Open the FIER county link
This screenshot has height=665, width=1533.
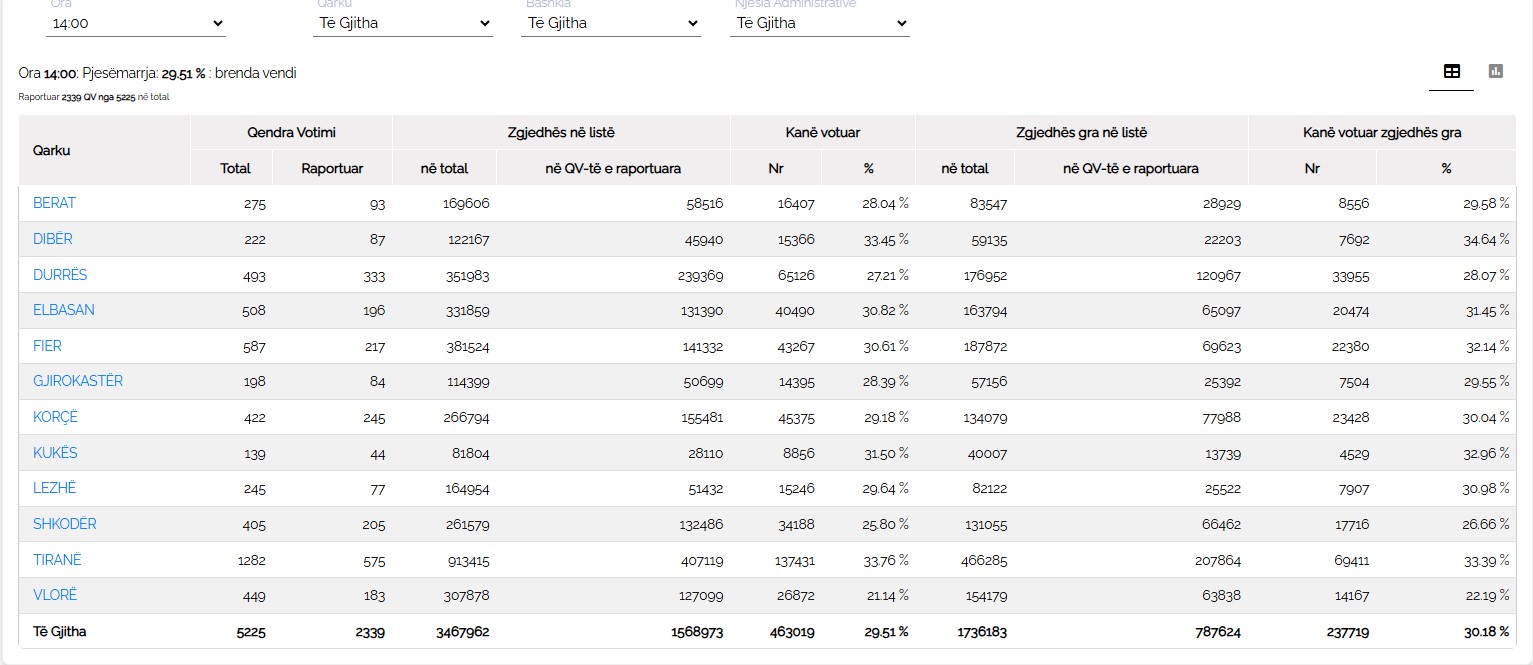tap(47, 346)
